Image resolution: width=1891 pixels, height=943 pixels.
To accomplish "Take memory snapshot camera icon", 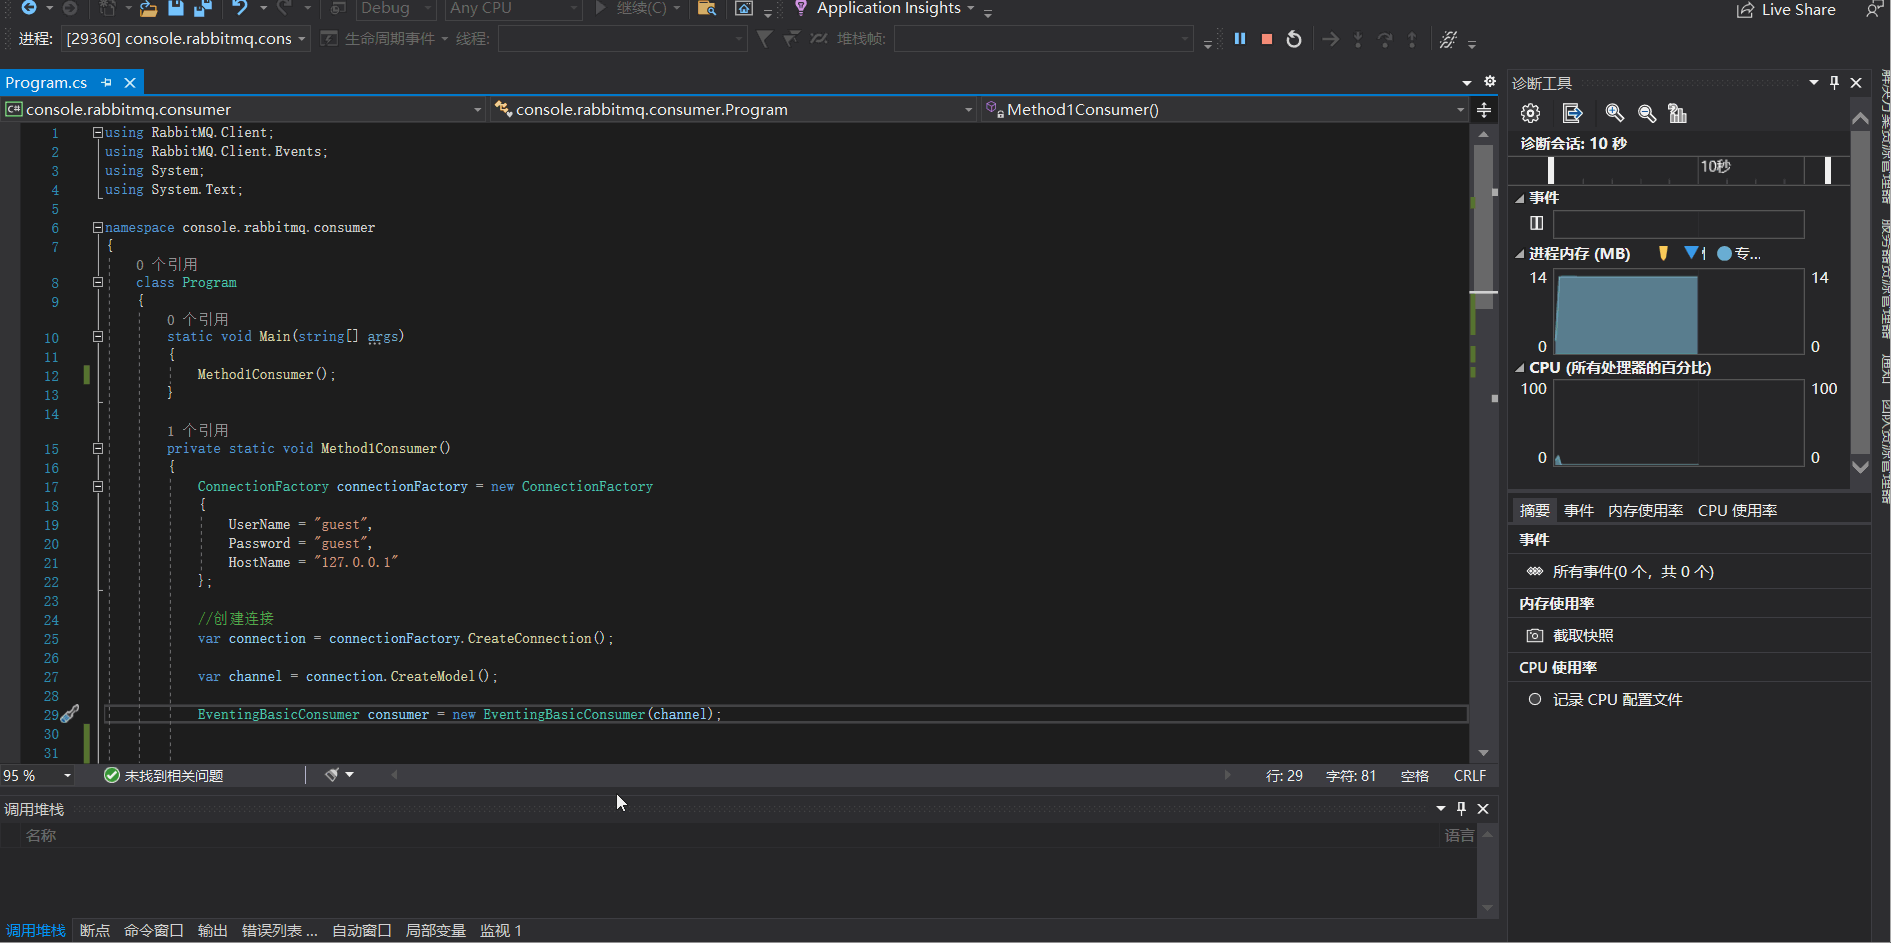I will 1535,636.
